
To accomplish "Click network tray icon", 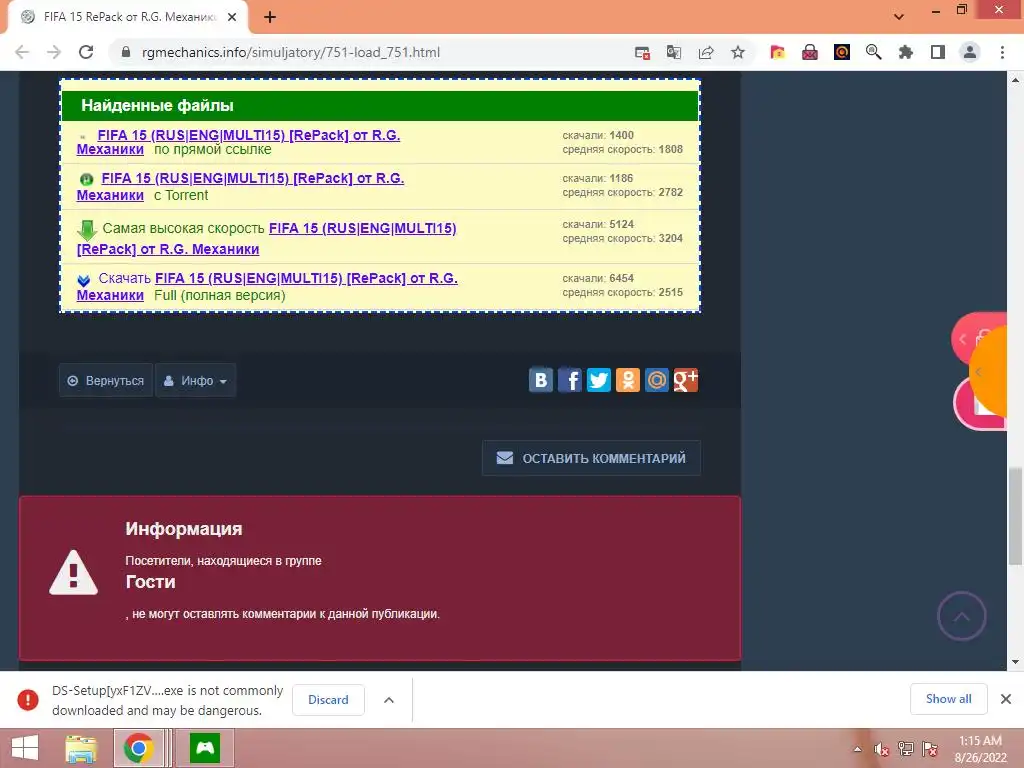I will [906, 749].
